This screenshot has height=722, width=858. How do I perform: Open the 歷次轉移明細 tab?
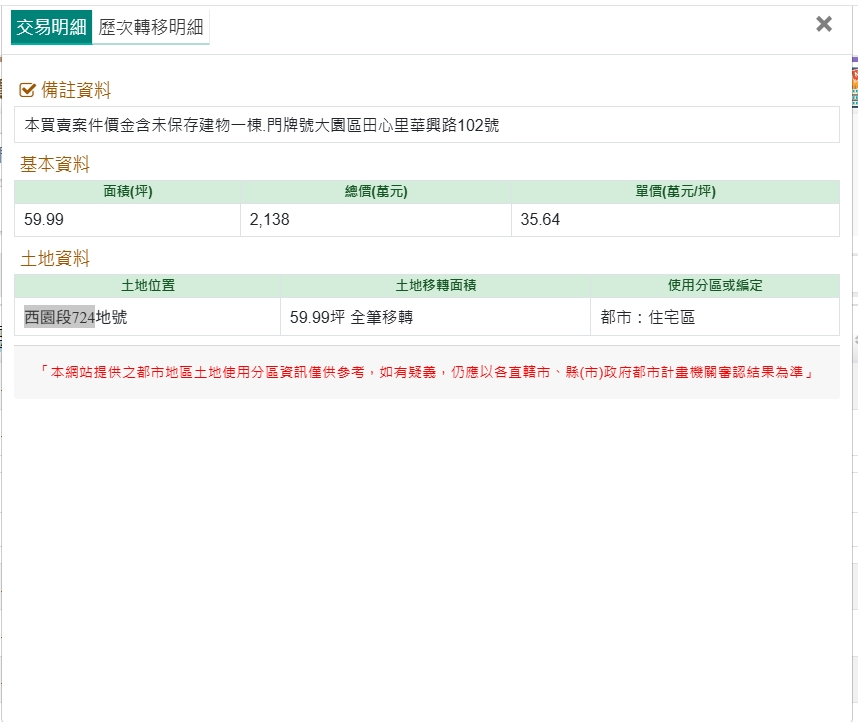pos(151,27)
